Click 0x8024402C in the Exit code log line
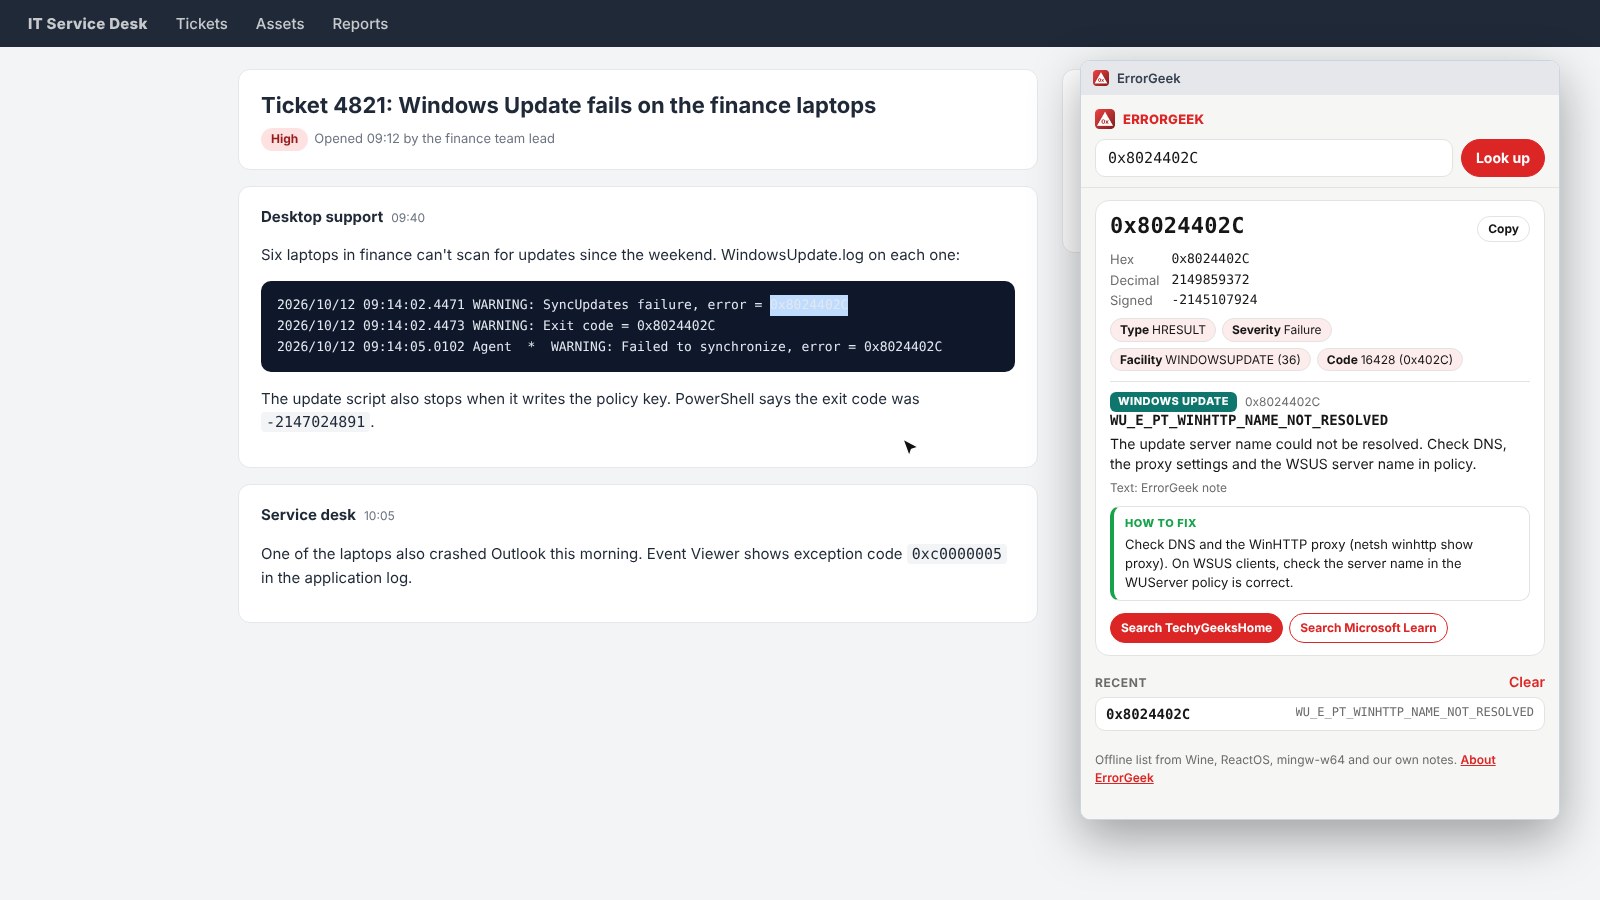The width and height of the screenshot is (1600, 900). tap(676, 326)
